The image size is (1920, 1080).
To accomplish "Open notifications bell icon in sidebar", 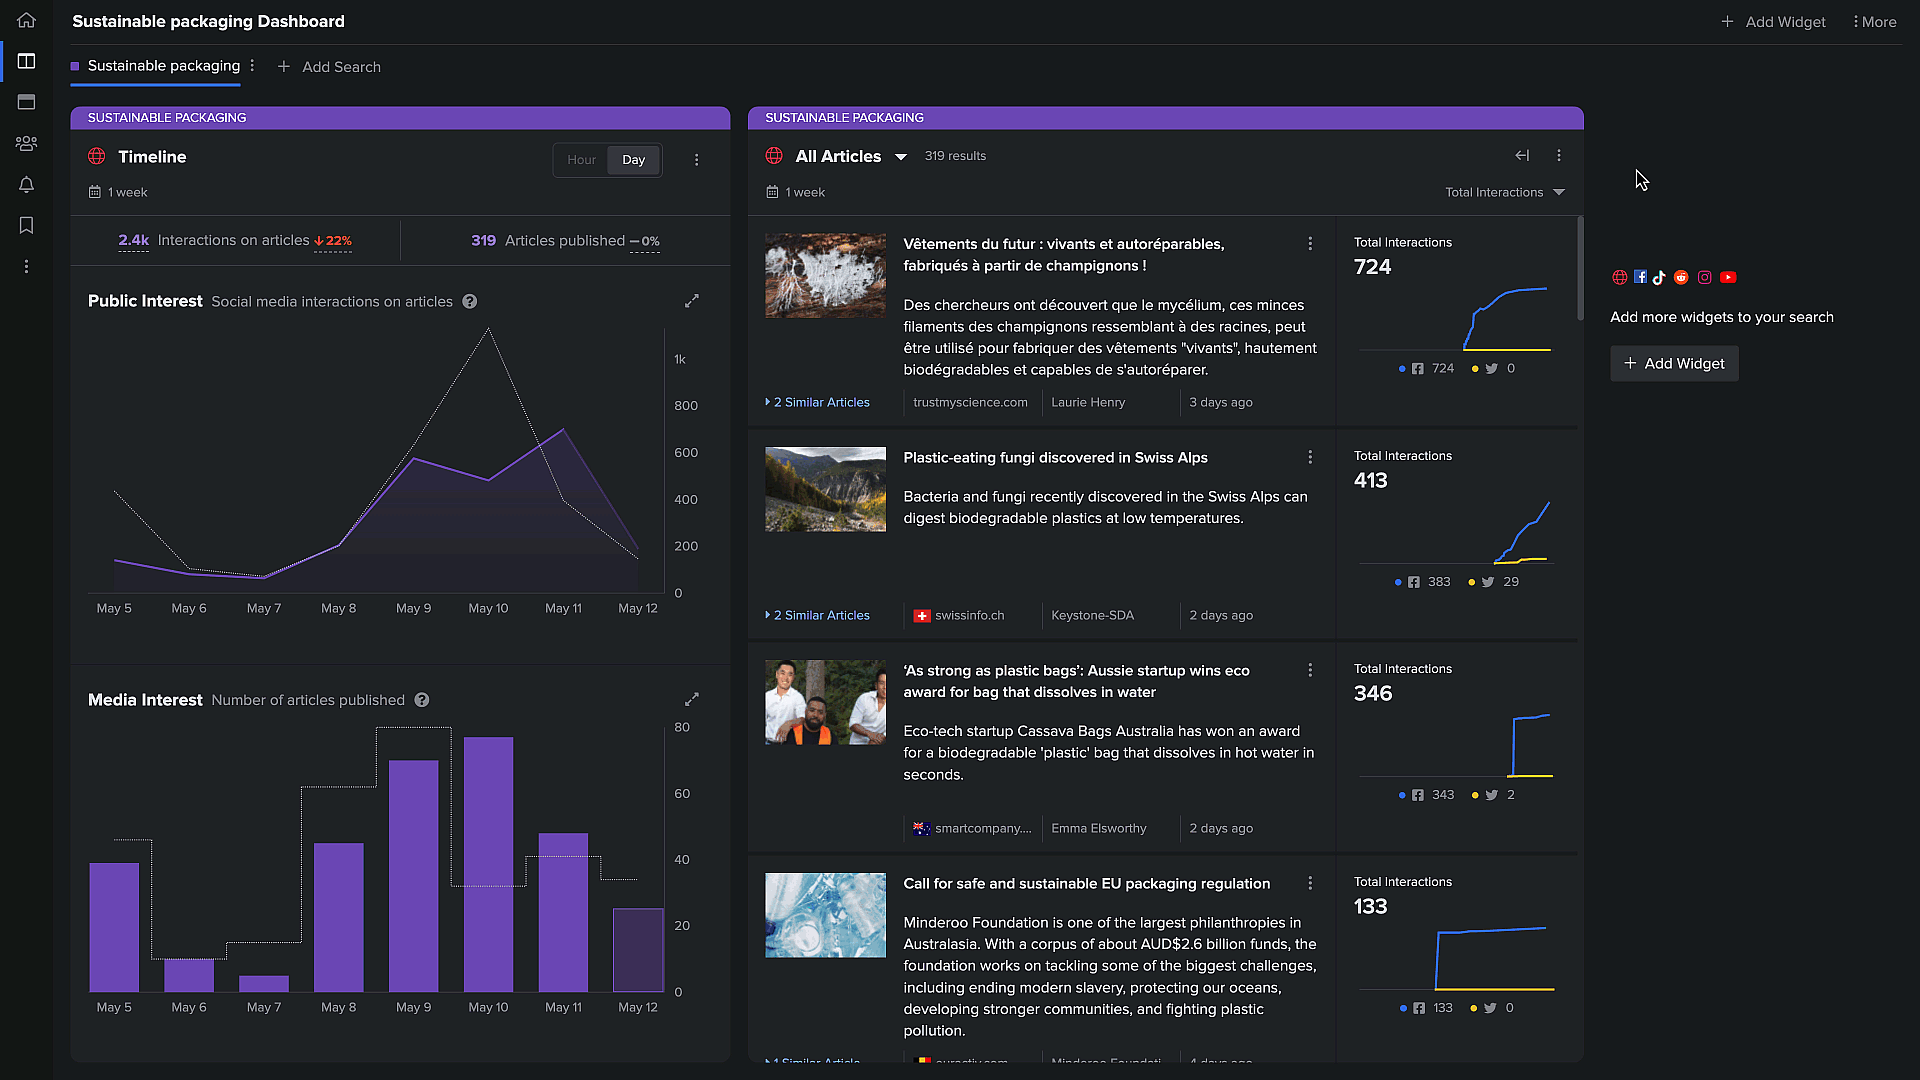I will [26, 184].
